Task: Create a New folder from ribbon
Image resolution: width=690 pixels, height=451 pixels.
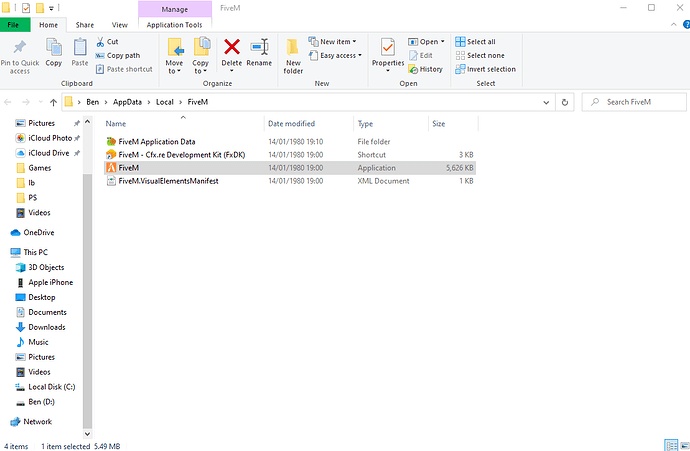Action: point(293,56)
